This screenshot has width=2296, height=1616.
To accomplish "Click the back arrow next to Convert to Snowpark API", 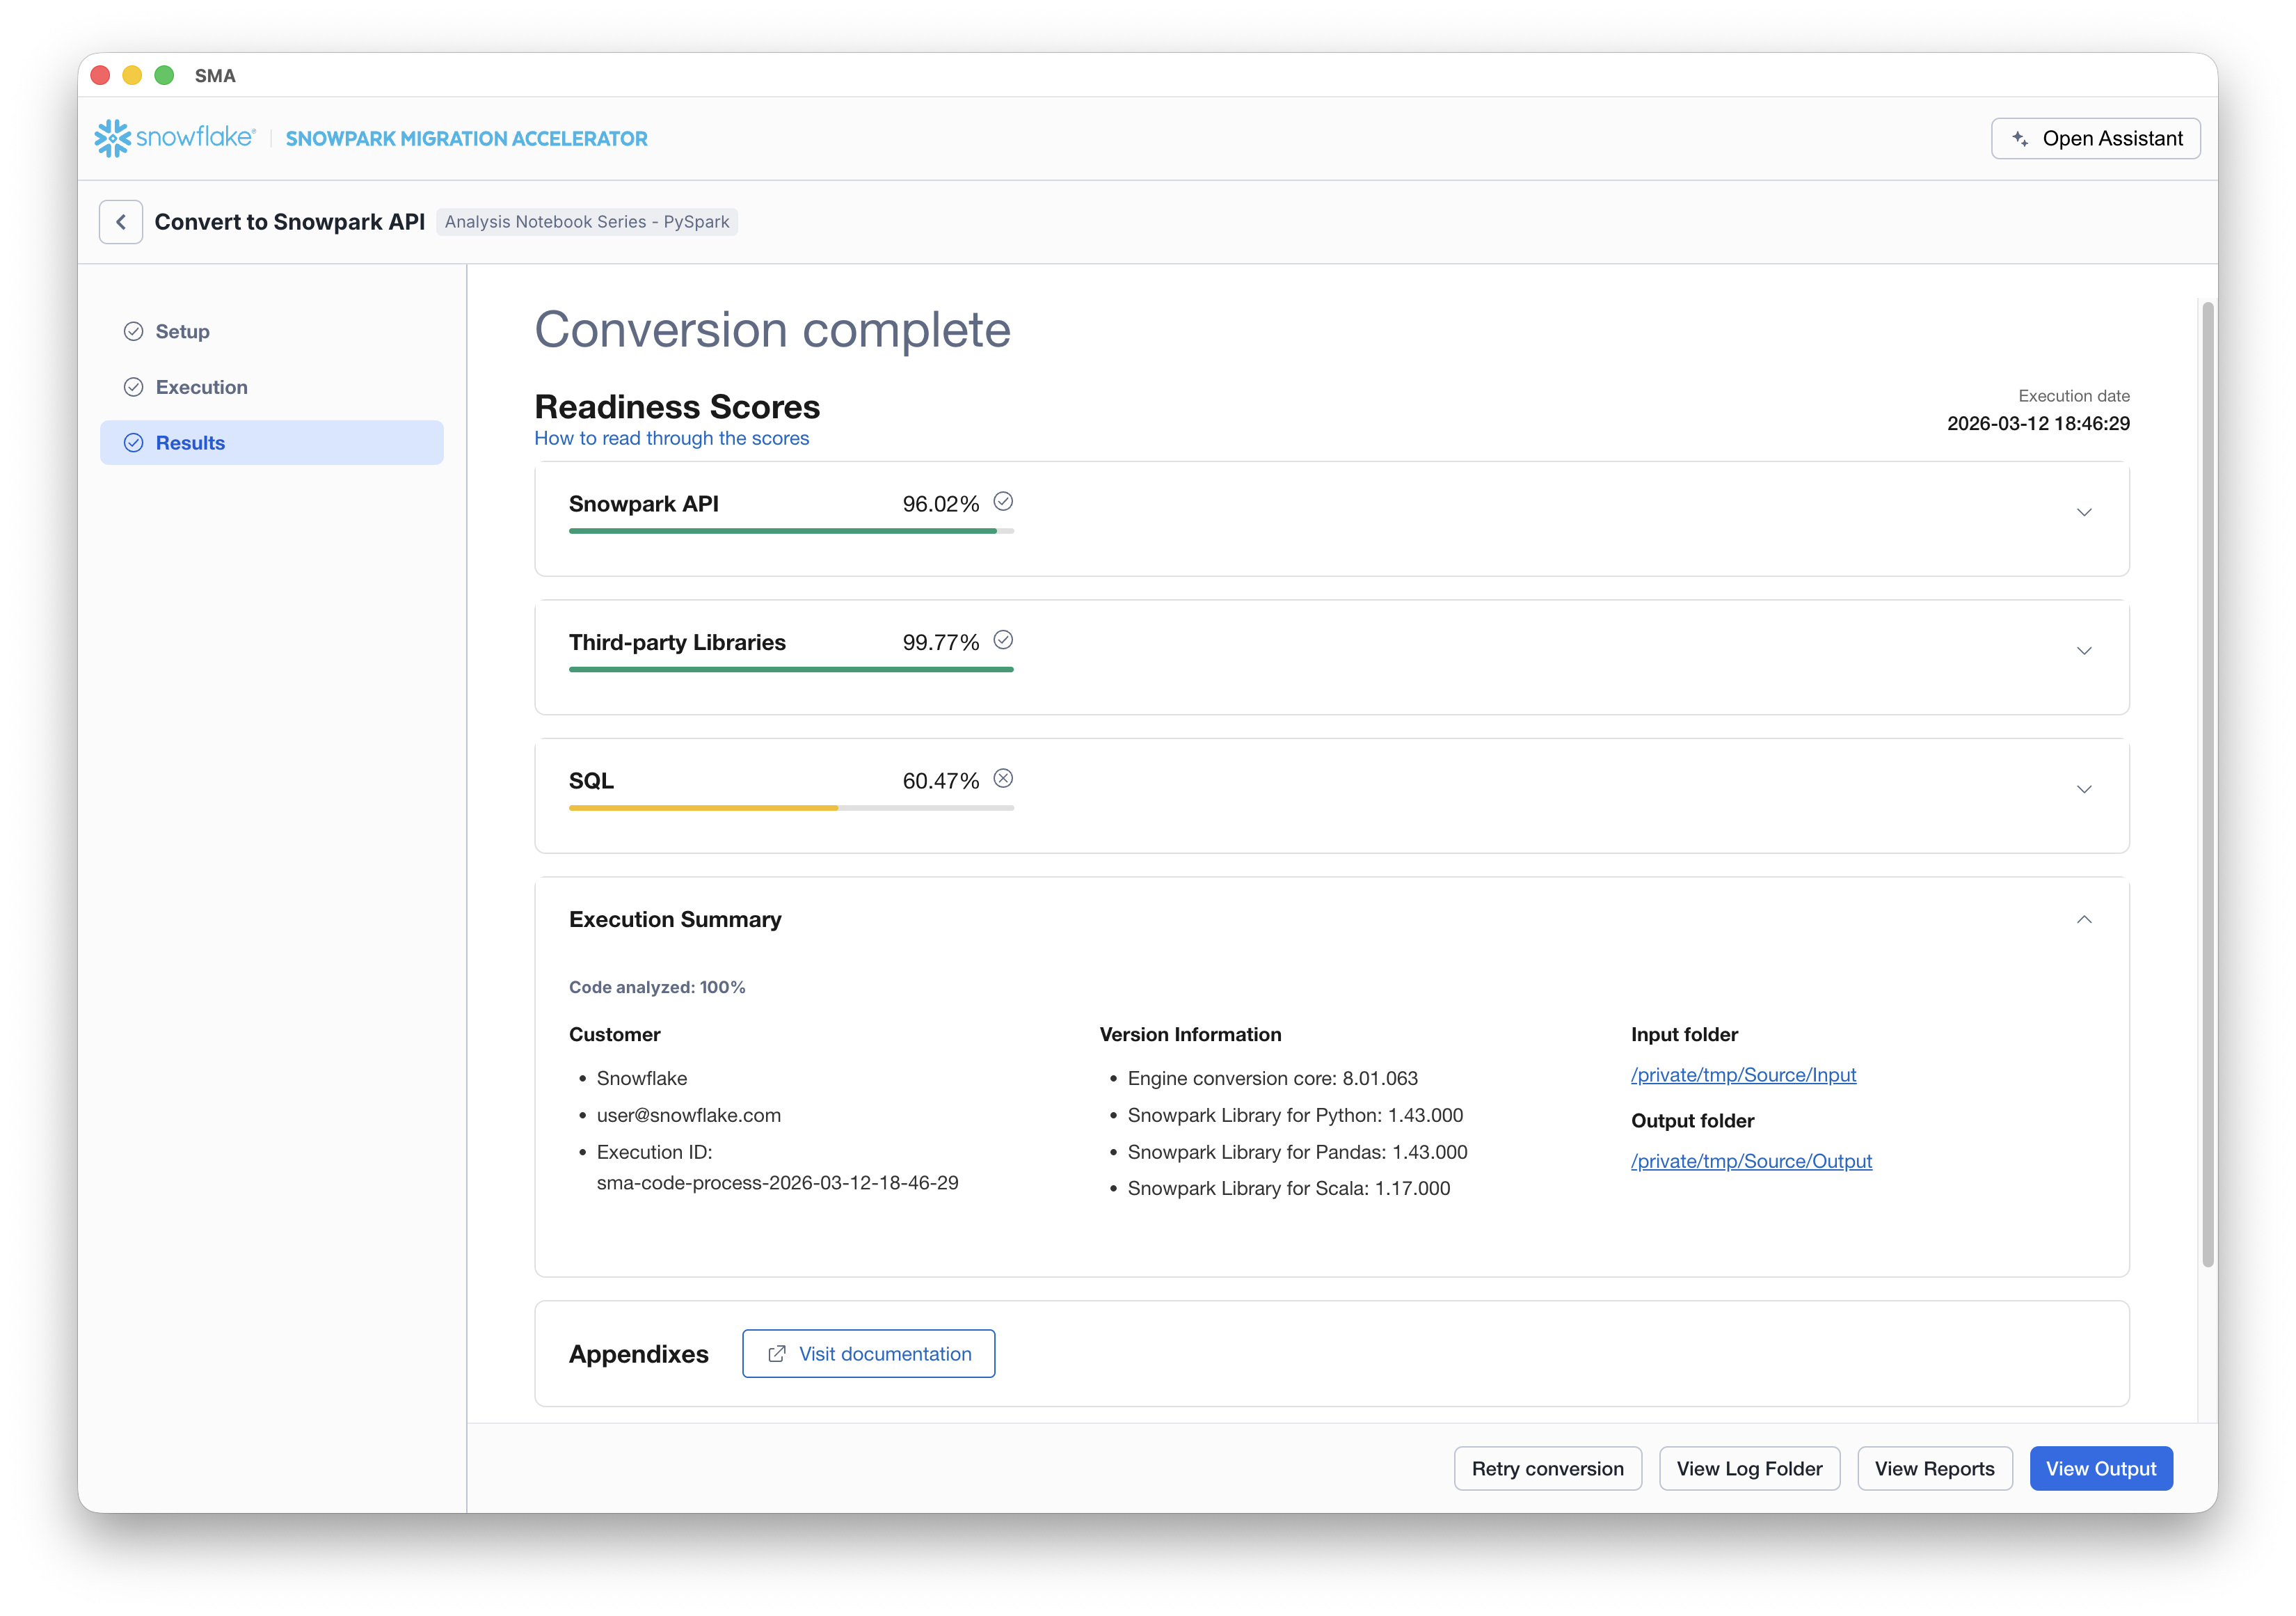I will (x=120, y=221).
